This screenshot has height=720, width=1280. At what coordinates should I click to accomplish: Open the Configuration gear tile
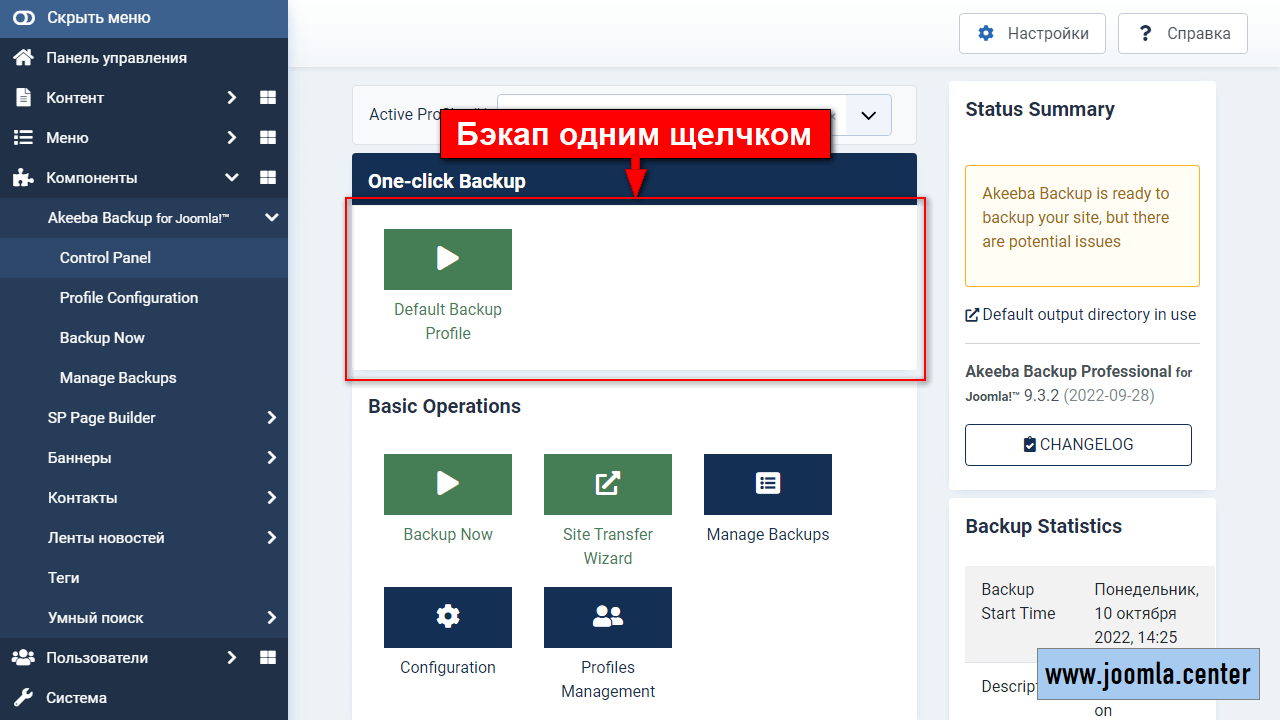[x=447, y=617]
